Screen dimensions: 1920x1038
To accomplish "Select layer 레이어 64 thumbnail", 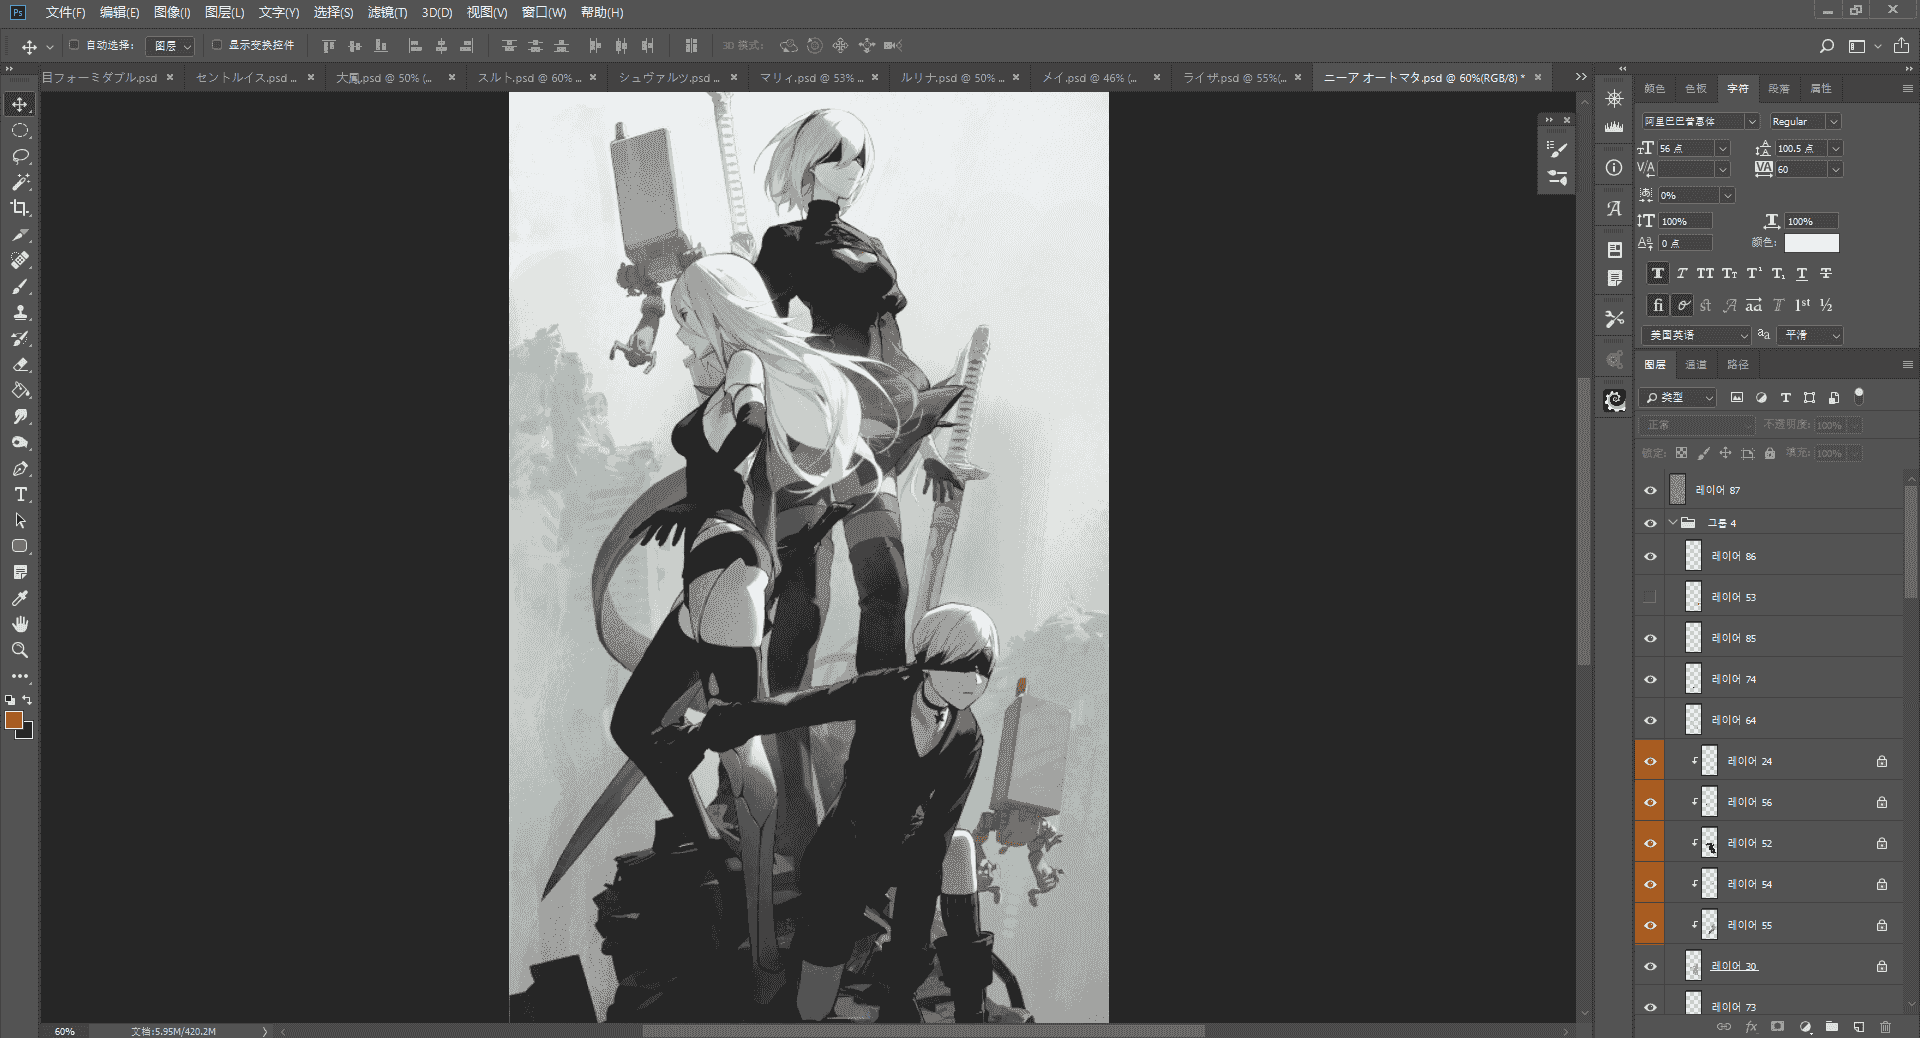I will pyautogui.click(x=1693, y=720).
